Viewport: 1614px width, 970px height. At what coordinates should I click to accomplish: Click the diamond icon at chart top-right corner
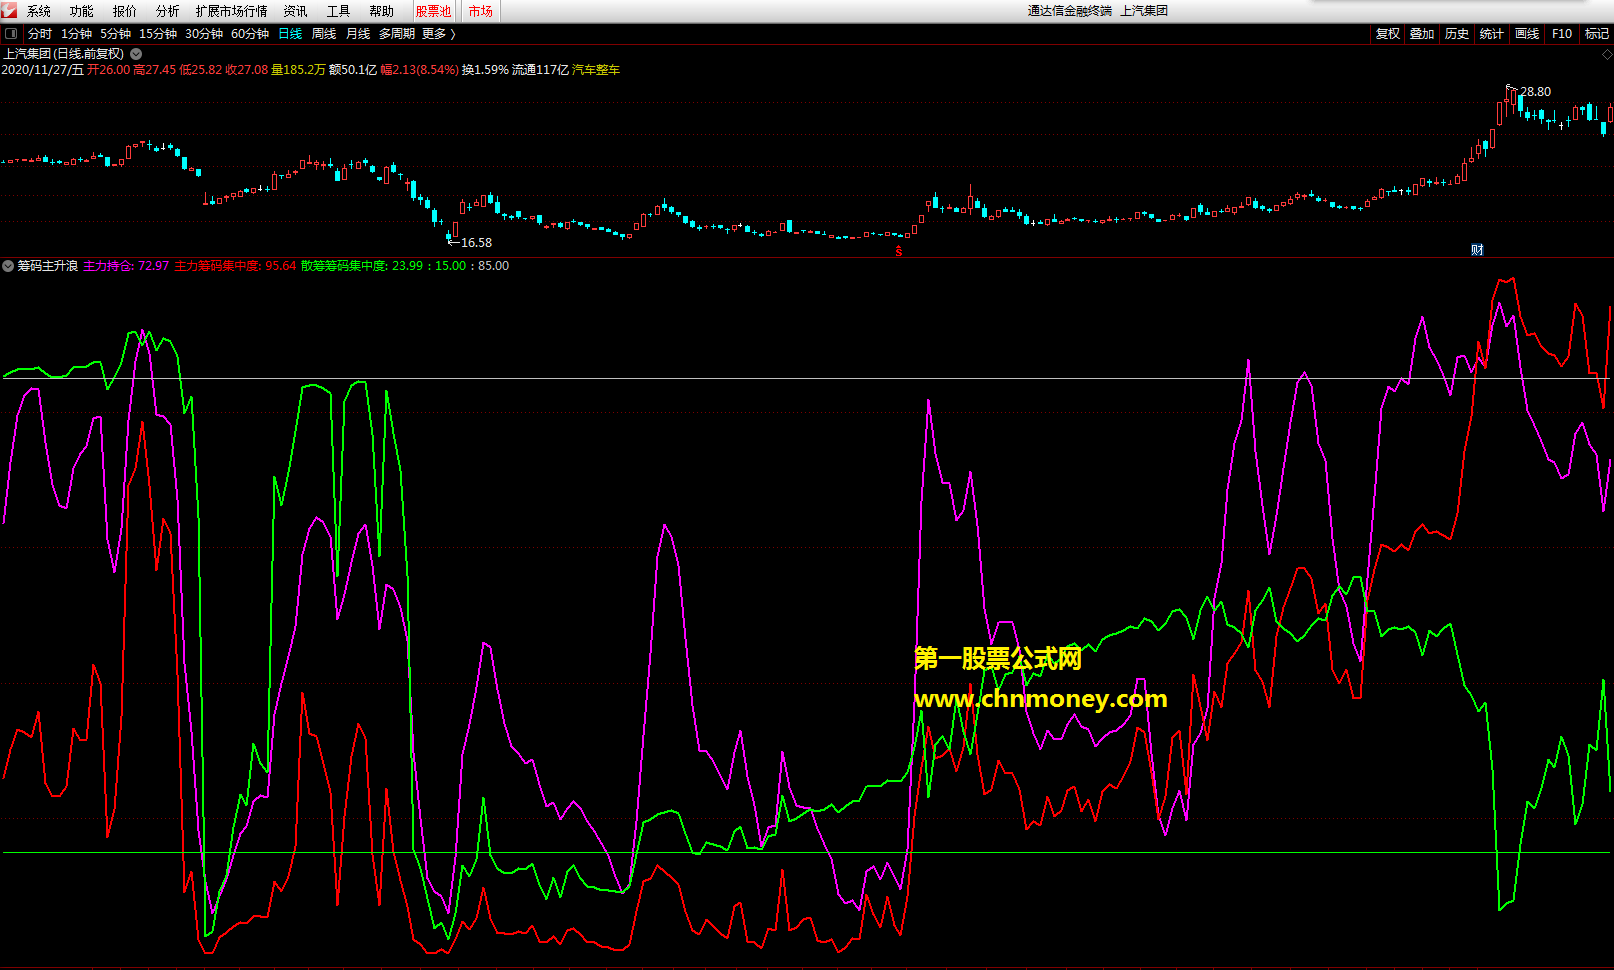pyautogui.click(x=1607, y=54)
